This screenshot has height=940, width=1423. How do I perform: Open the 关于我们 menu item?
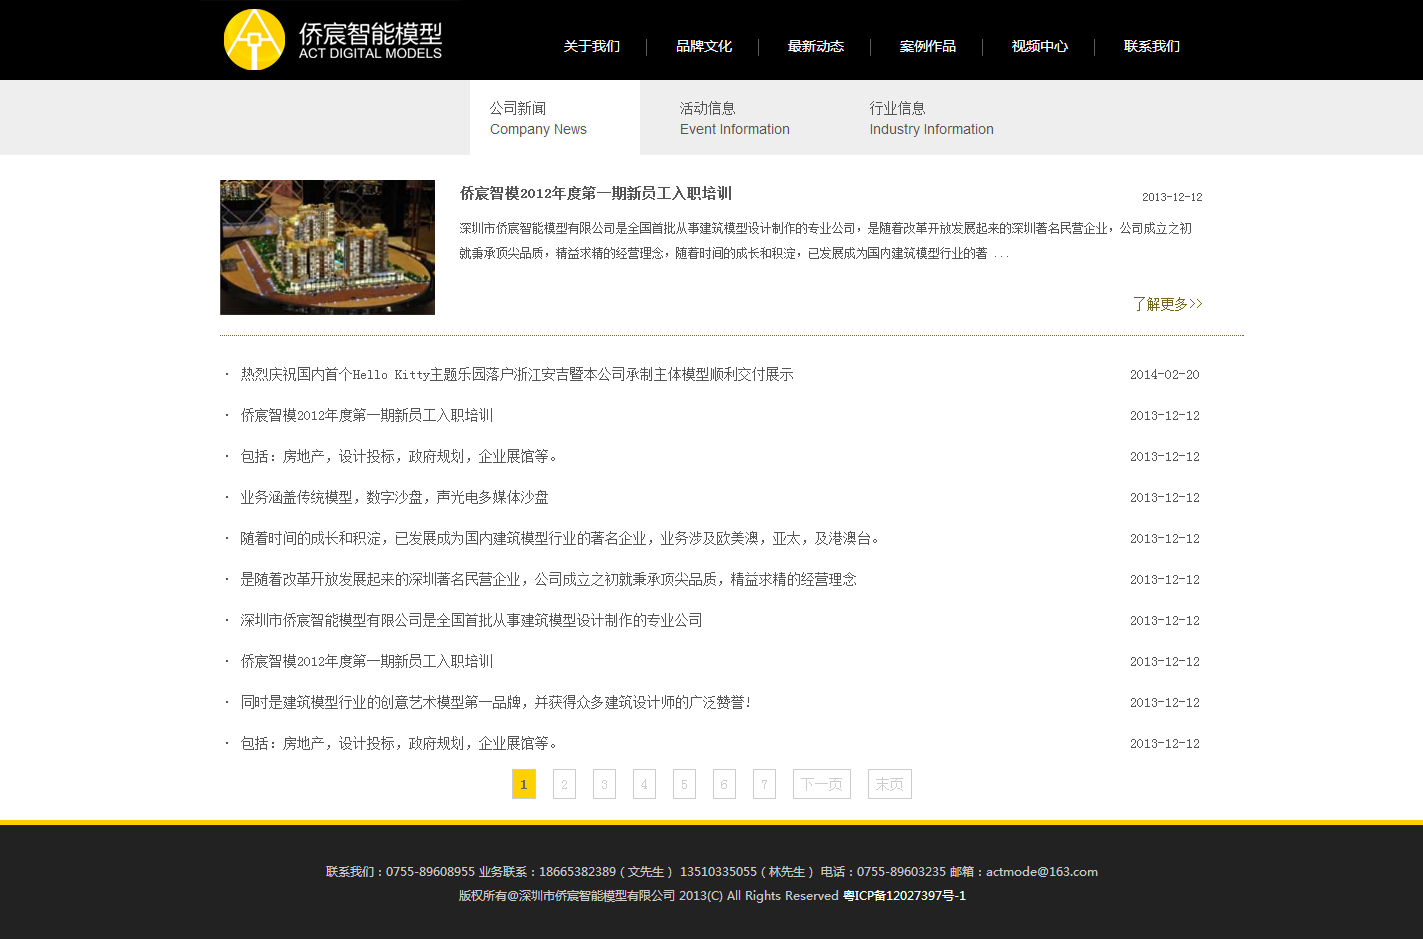(591, 46)
